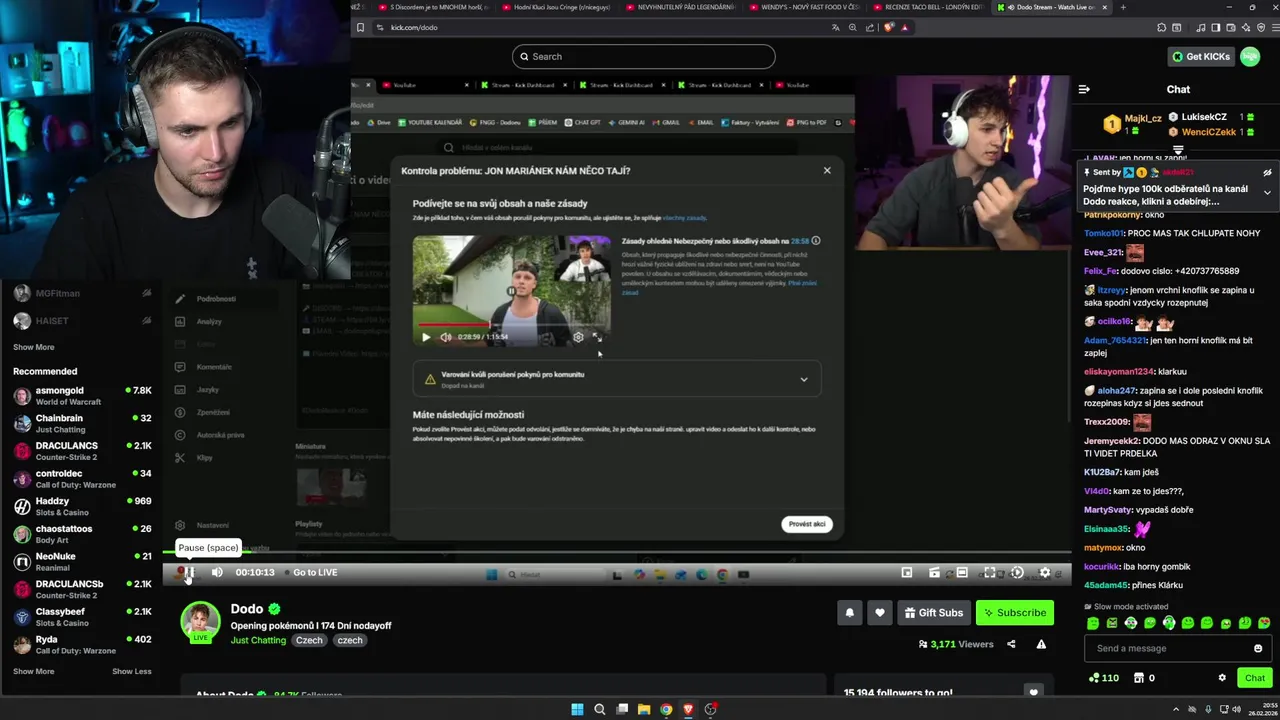Image resolution: width=1280 pixels, height=720 pixels.
Task: Show more followed channels above Recommended
Action: tap(34, 347)
